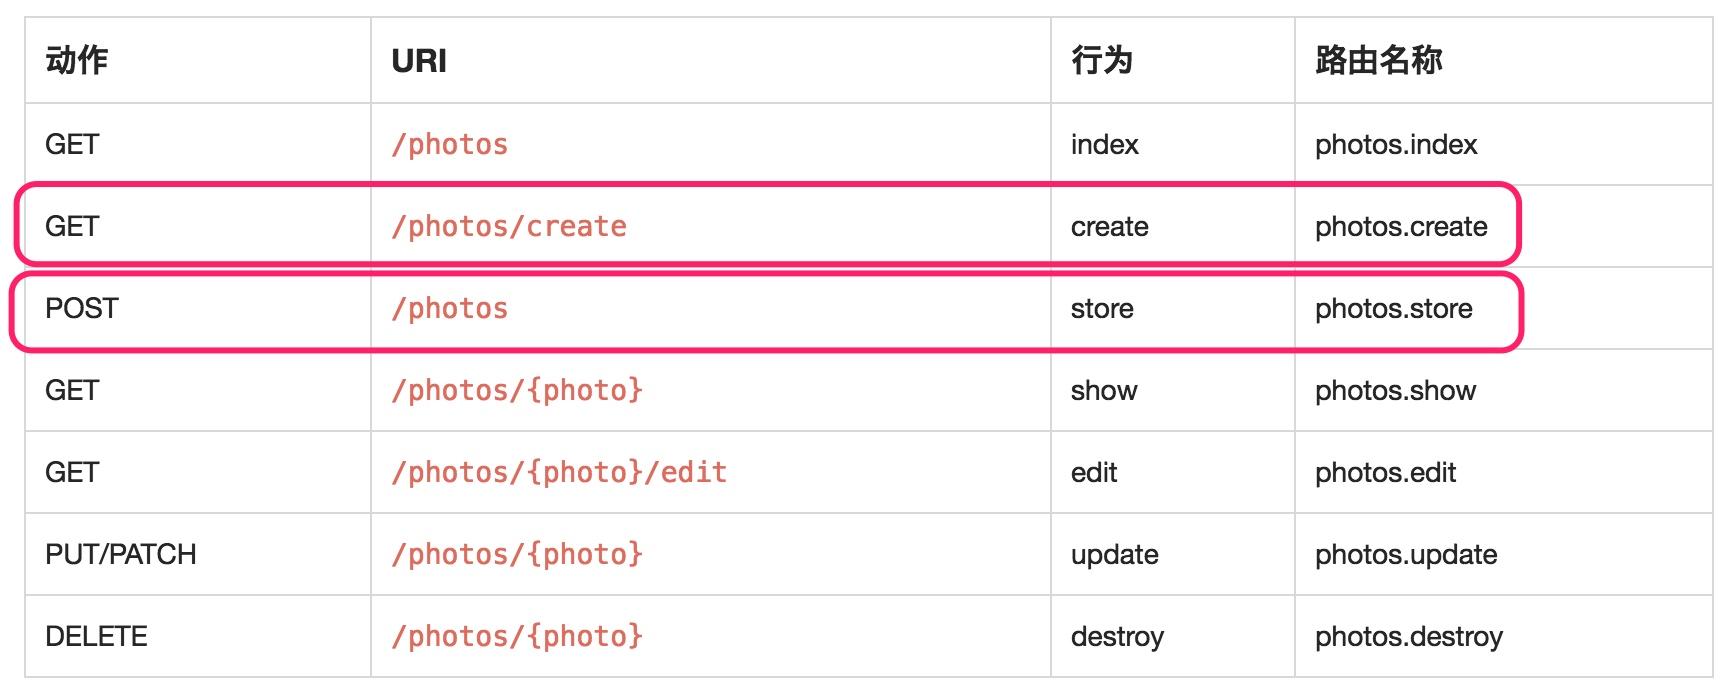
Task: Click the 行为 column header
Action: (x=1102, y=61)
